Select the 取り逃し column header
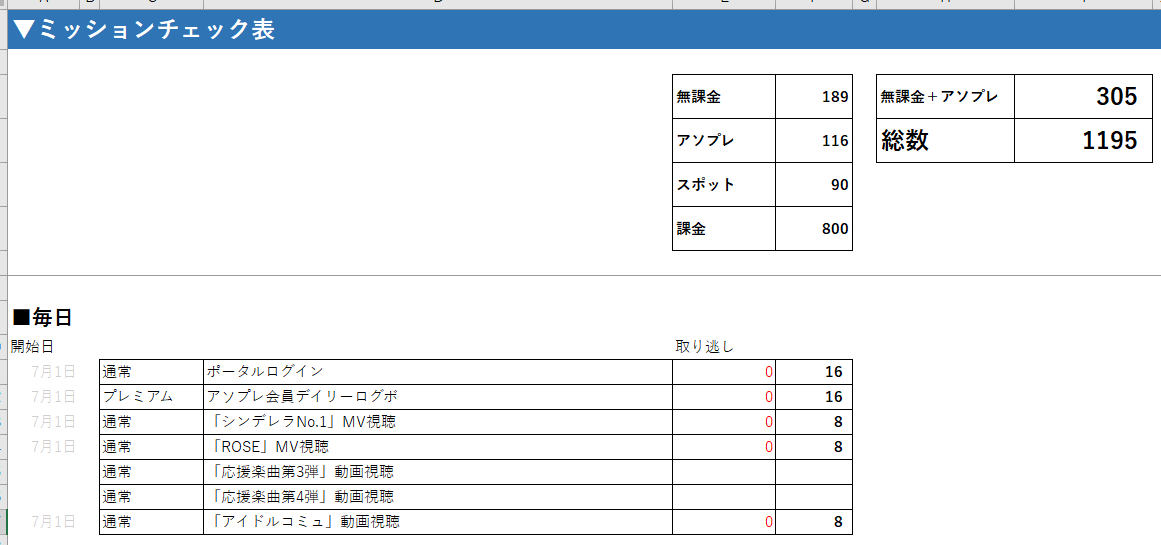 coord(704,346)
